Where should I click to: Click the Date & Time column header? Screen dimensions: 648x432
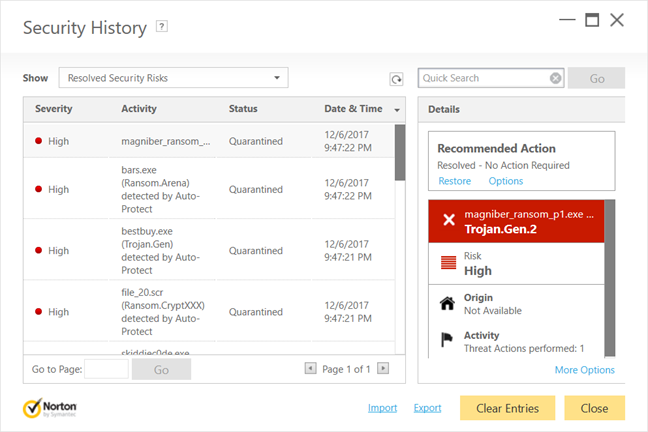(x=353, y=109)
